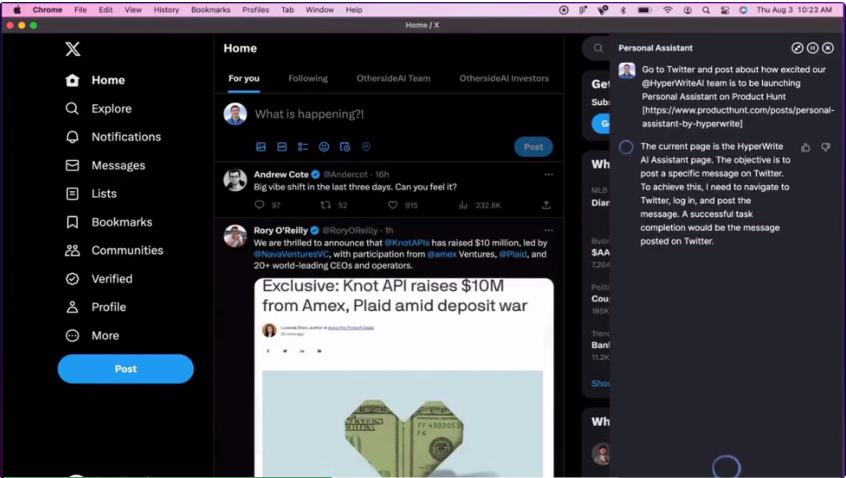Switch to the For you tab
846x478 pixels.
click(244, 79)
